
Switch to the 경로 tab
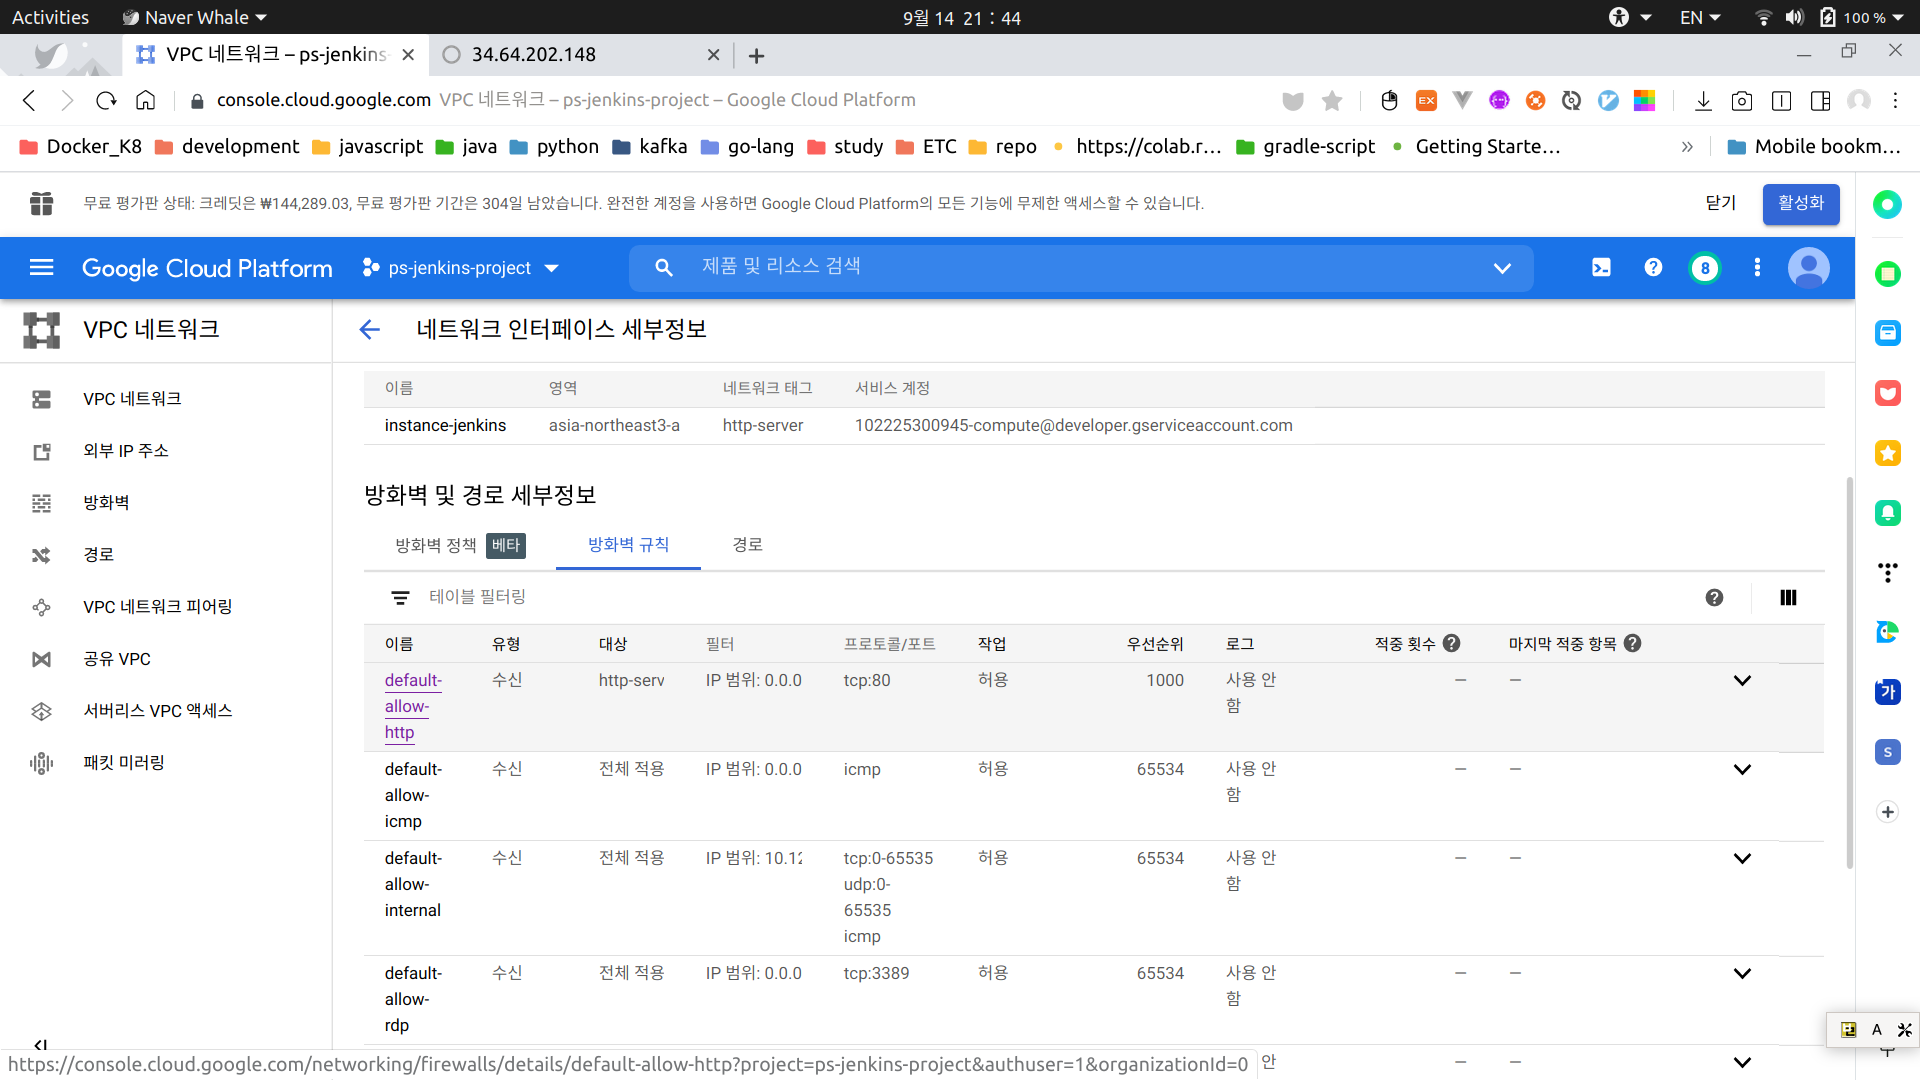(747, 545)
